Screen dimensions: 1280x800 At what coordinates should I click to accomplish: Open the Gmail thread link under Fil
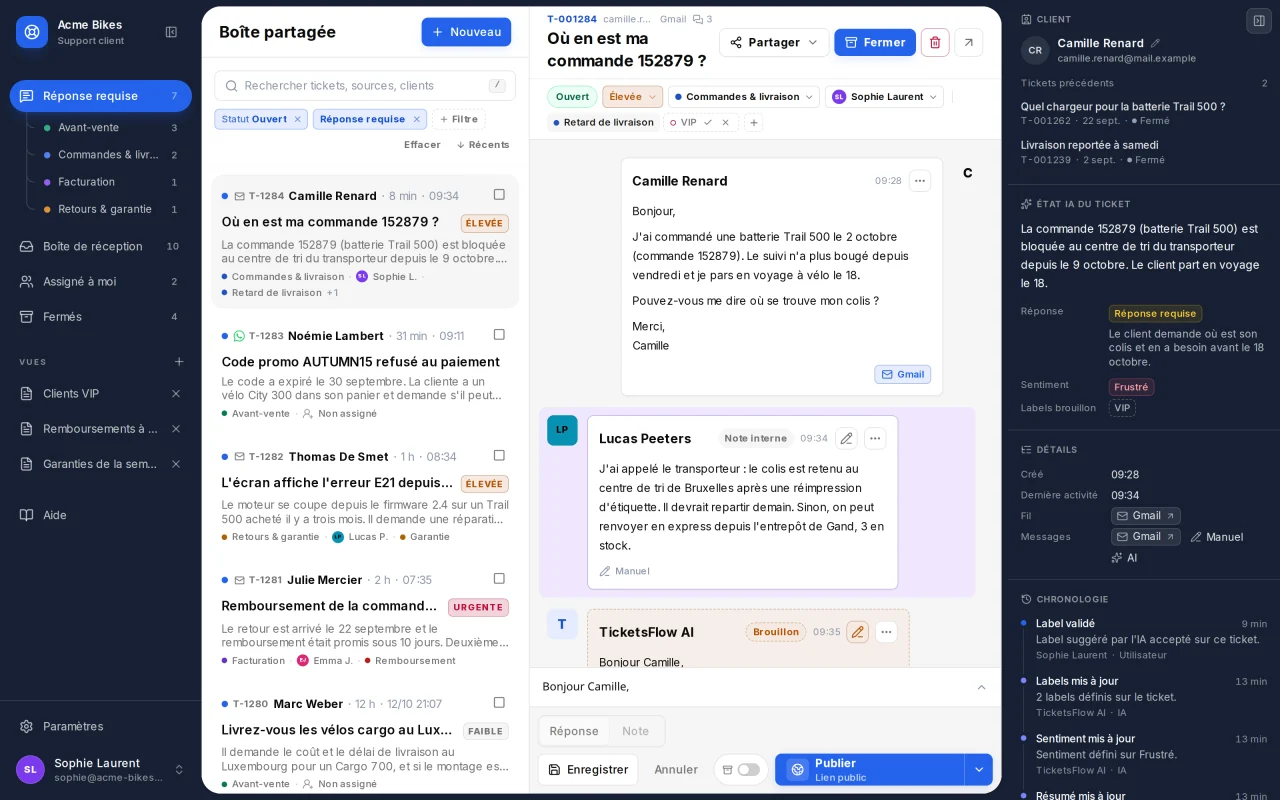[x=1146, y=516]
